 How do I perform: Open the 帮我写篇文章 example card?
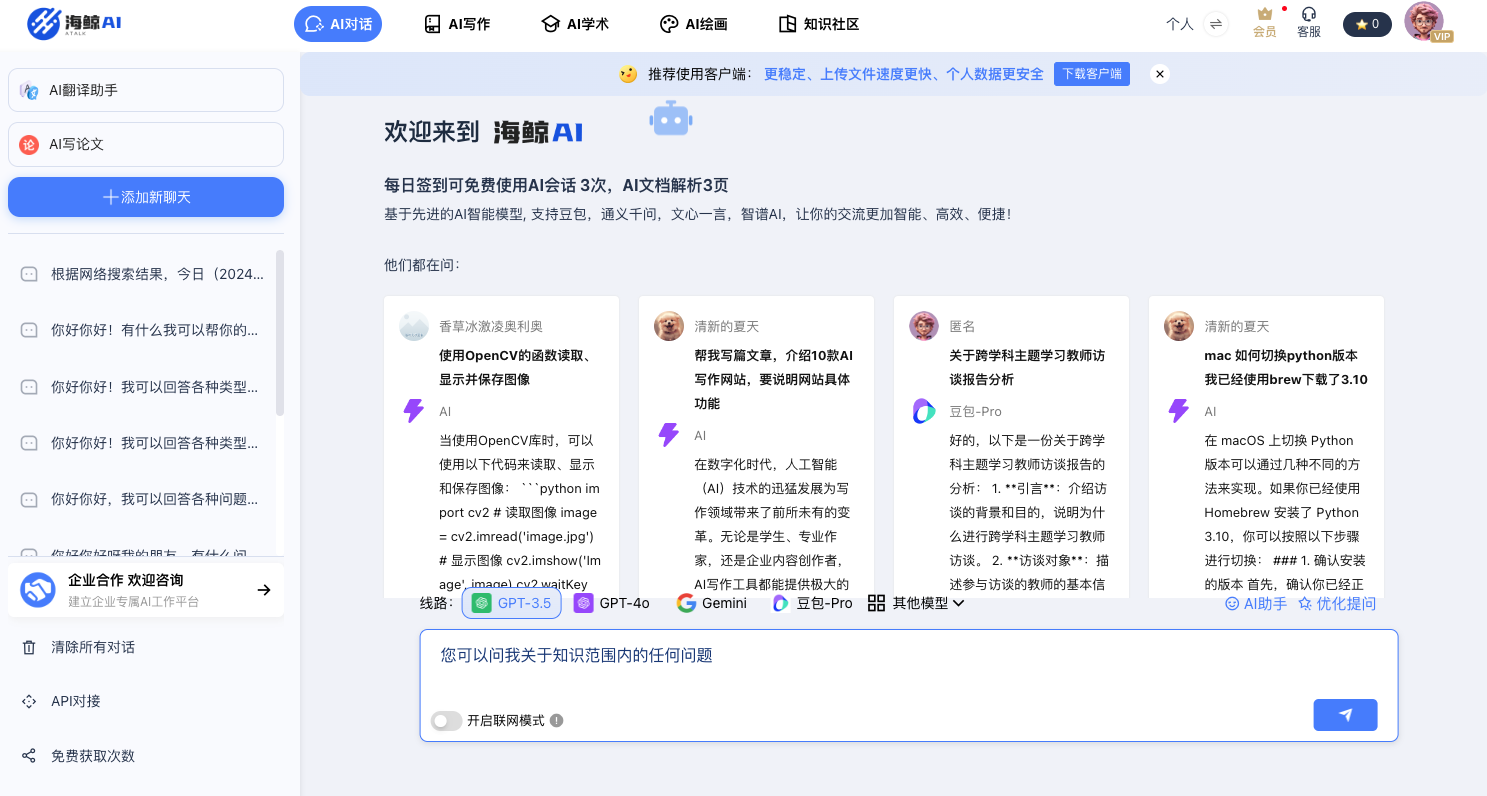point(757,446)
